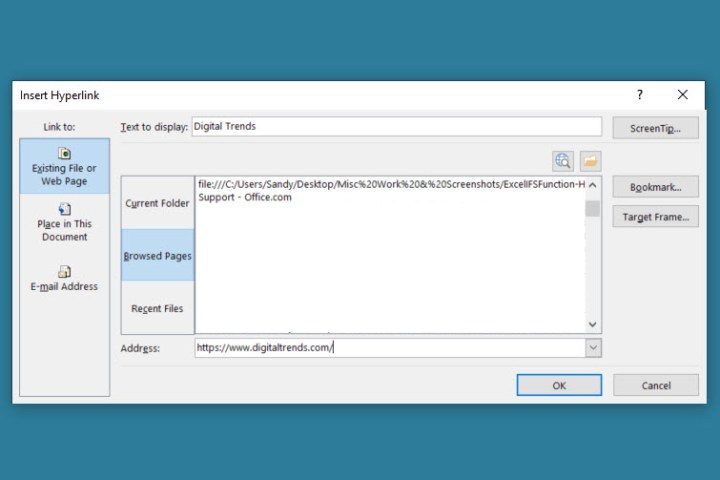The image size is (720, 480).
Task: Open the ScreenTip dialog
Action: (655, 128)
